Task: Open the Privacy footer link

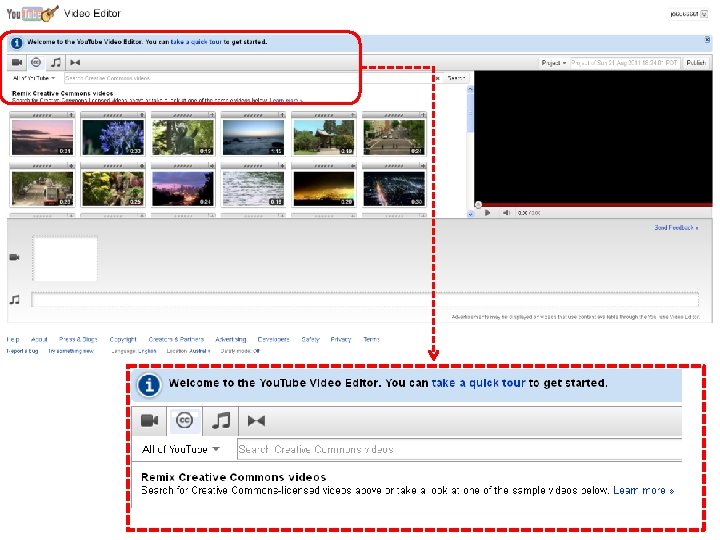Action: coord(341,339)
